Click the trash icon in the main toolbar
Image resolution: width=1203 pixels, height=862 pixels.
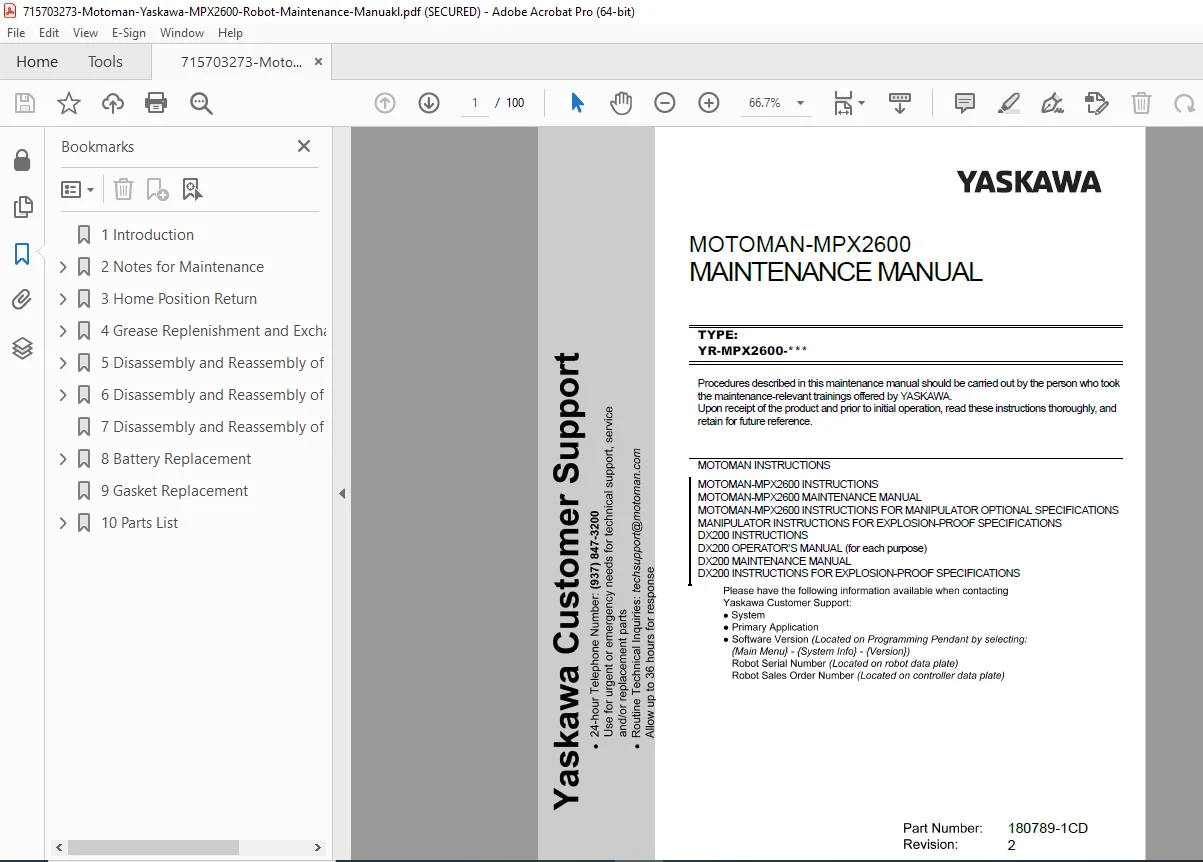(x=1141, y=103)
